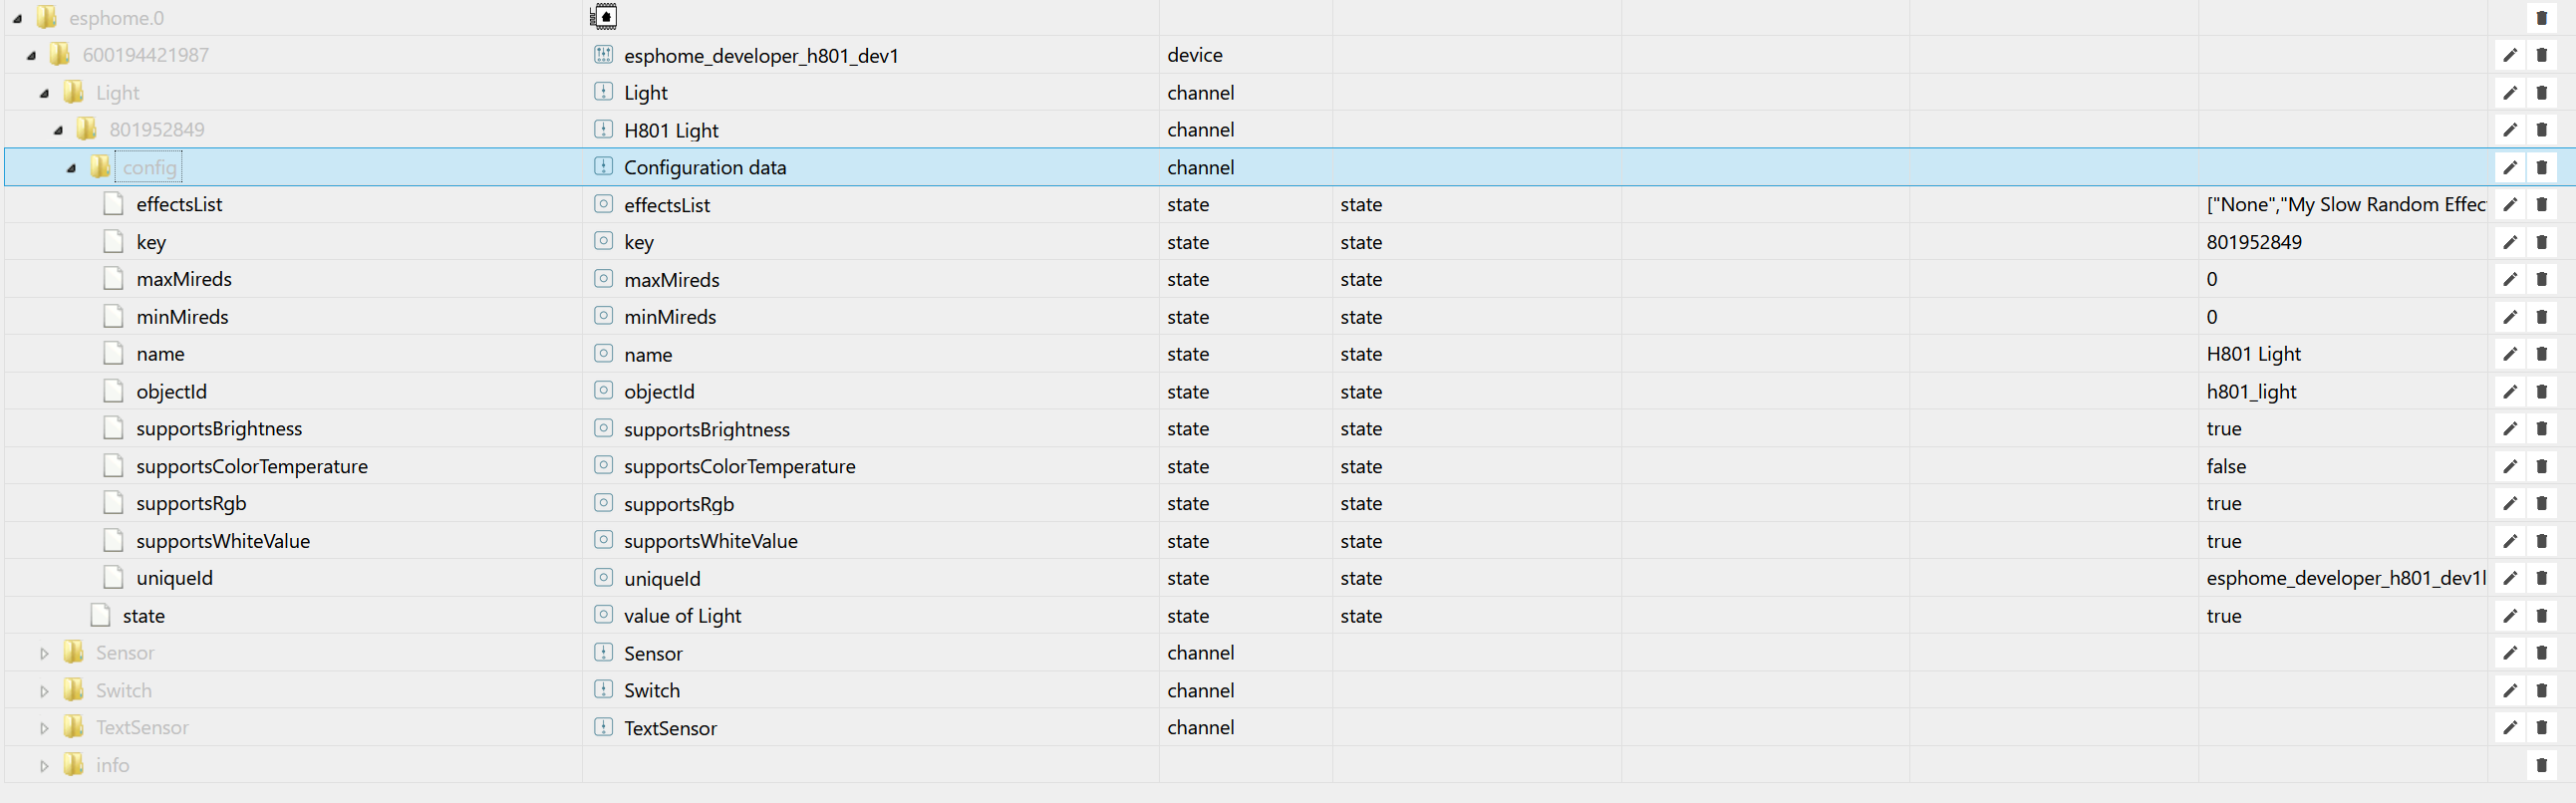Expand the Switch folder
The height and width of the screenshot is (803, 2576).
point(44,691)
